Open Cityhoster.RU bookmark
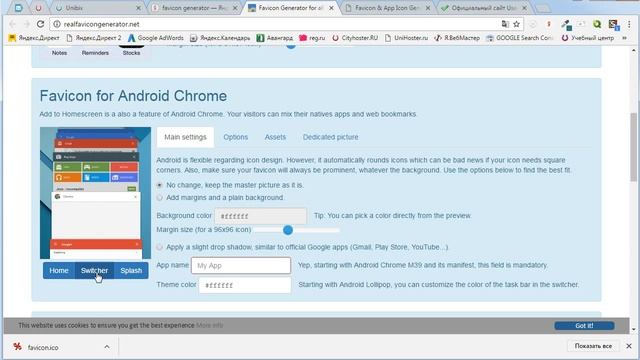The height and width of the screenshot is (360, 640). (x=354, y=38)
